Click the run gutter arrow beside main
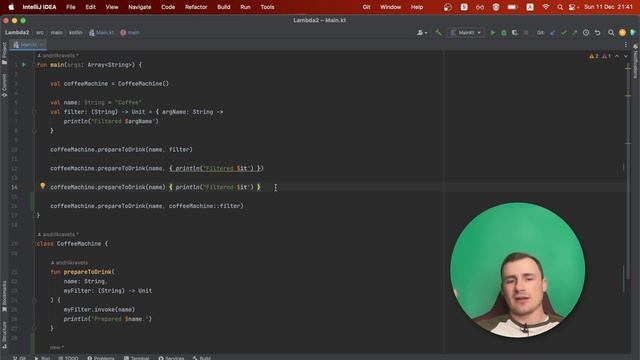The height and width of the screenshot is (360, 640). pyautogui.click(x=24, y=64)
